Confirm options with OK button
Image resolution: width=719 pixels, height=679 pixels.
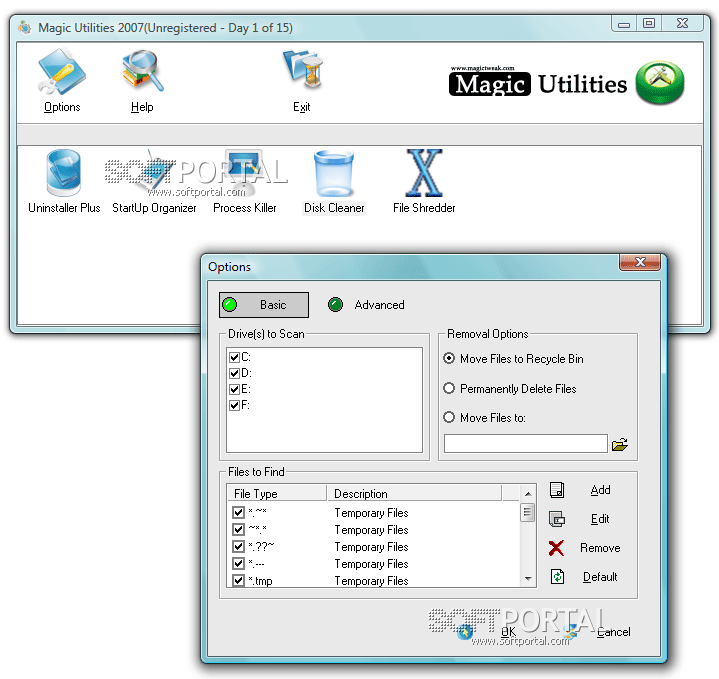pos(508,632)
